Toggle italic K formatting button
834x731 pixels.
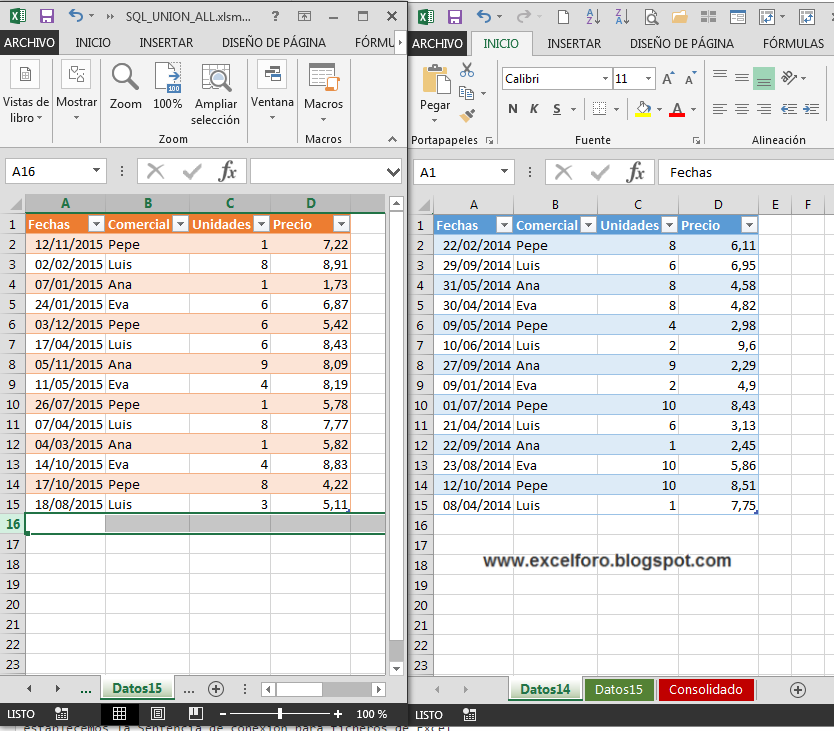pos(534,109)
